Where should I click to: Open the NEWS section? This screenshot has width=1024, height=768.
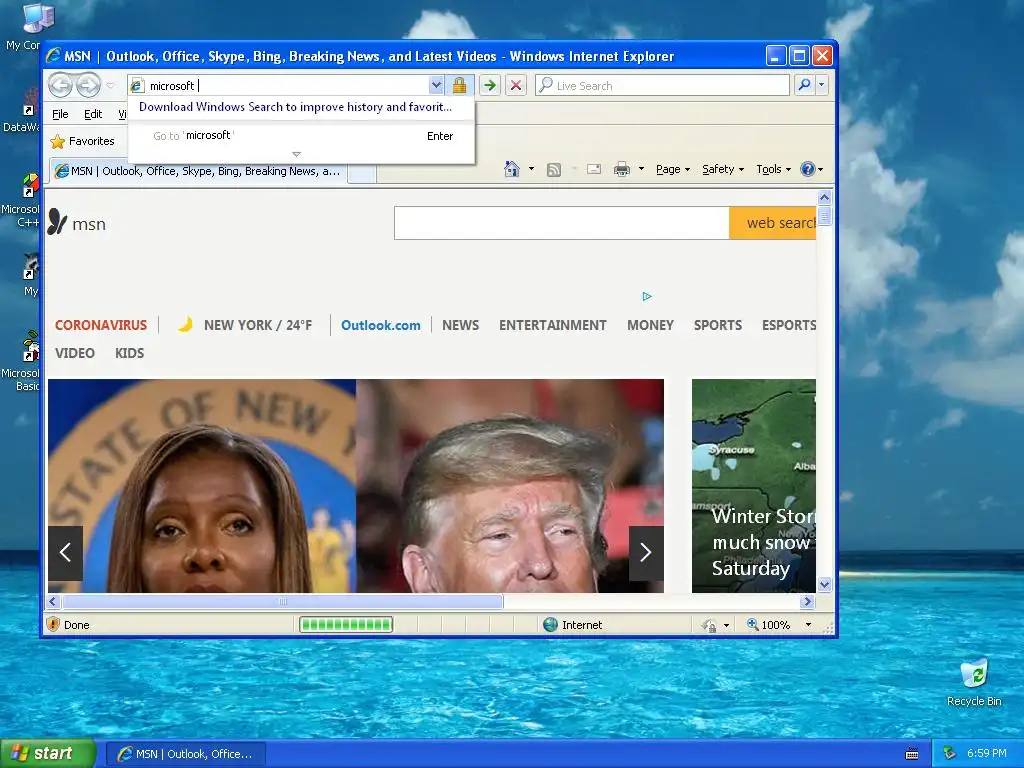460,325
